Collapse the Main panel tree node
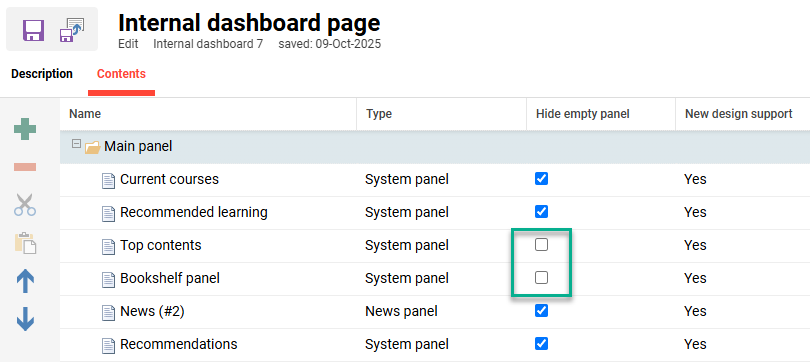The image size is (810, 362). (x=76, y=144)
